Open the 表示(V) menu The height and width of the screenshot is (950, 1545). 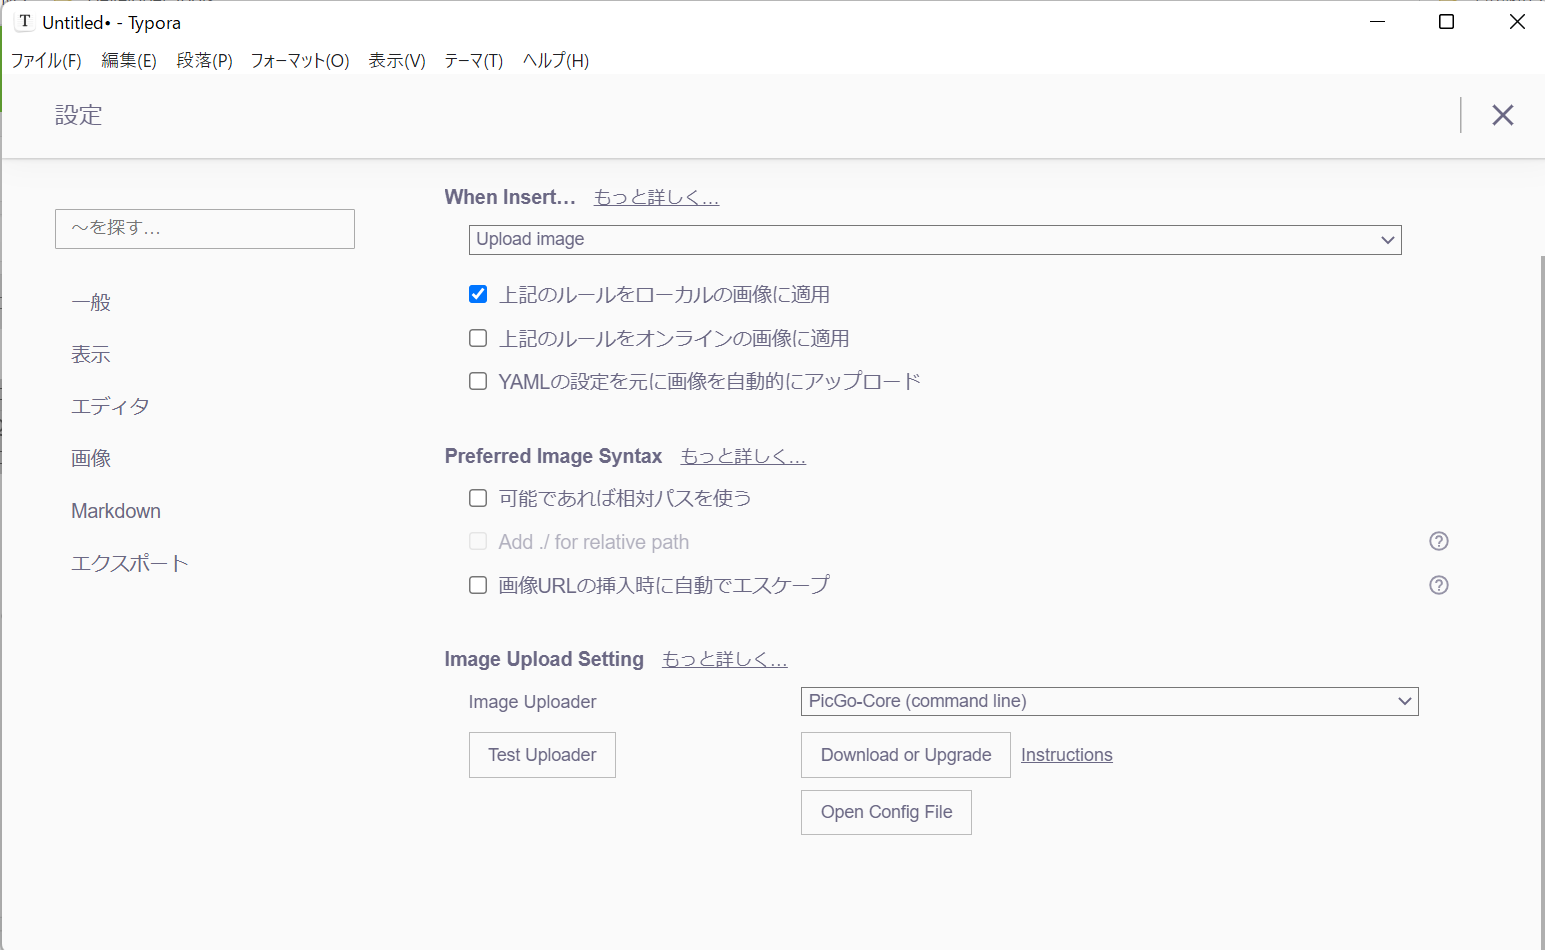pos(397,60)
